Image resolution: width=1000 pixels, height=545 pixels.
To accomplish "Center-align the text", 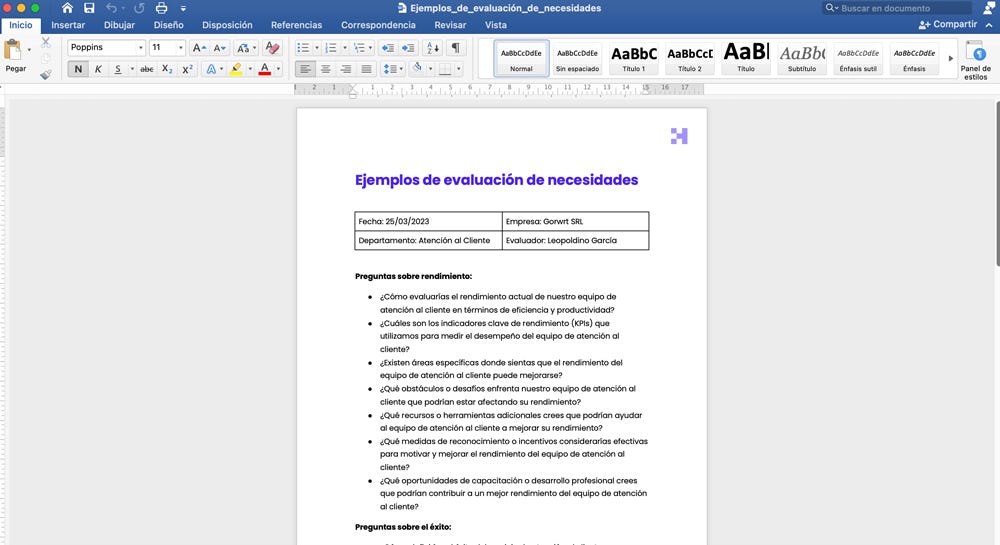I will pyautogui.click(x=325, y=69).
